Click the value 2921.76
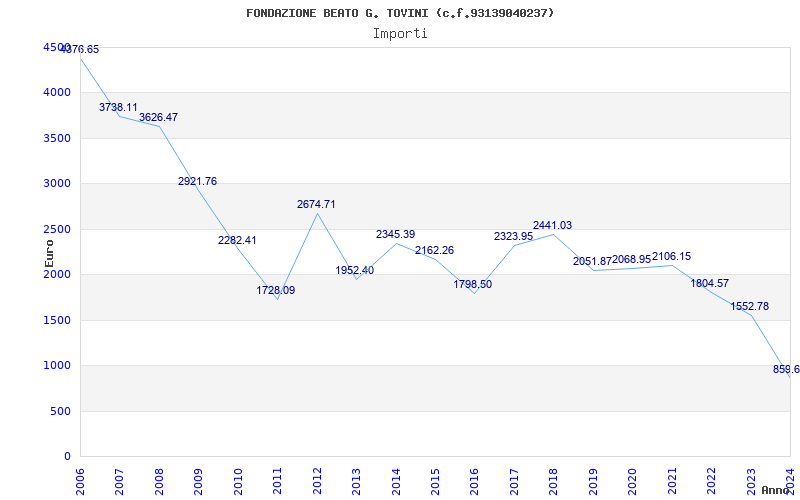The image size is (800, 500). tap(197, 181)
